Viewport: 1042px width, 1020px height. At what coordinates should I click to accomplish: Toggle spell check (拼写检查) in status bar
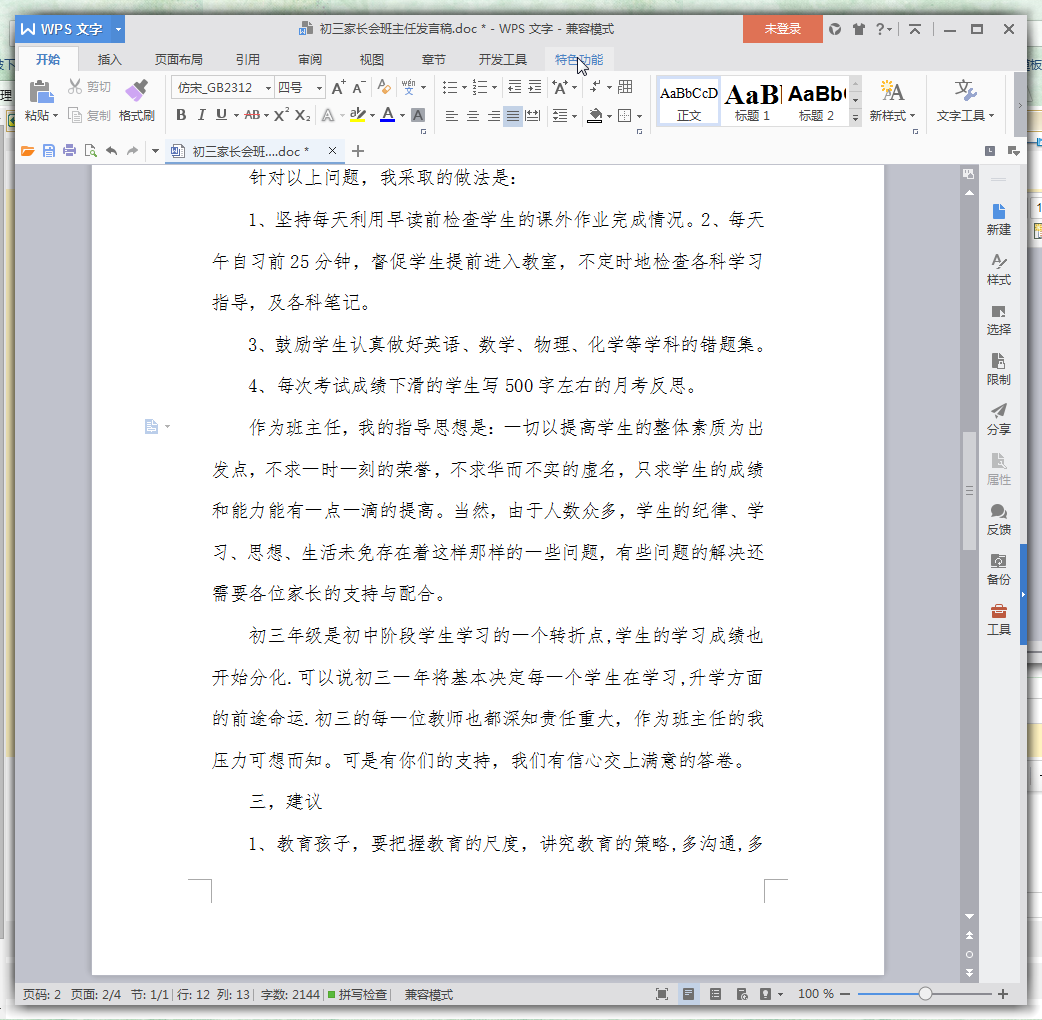358,994
